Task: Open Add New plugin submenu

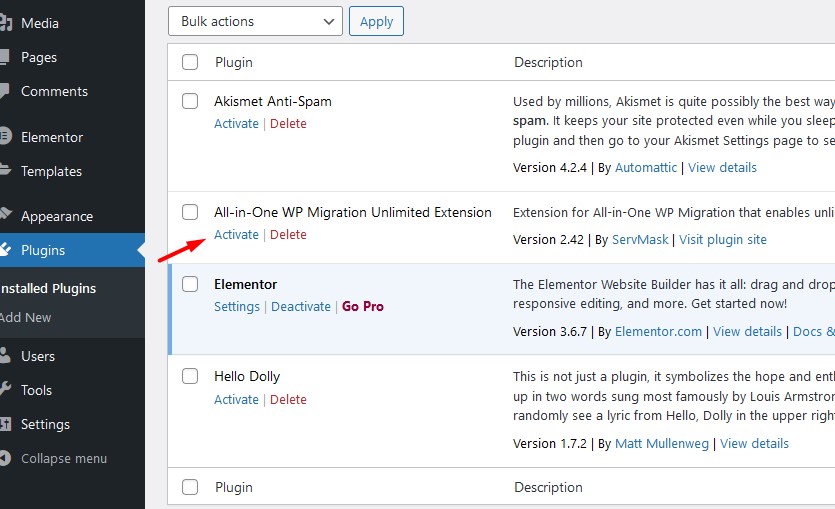Action: tap(25, 317)
